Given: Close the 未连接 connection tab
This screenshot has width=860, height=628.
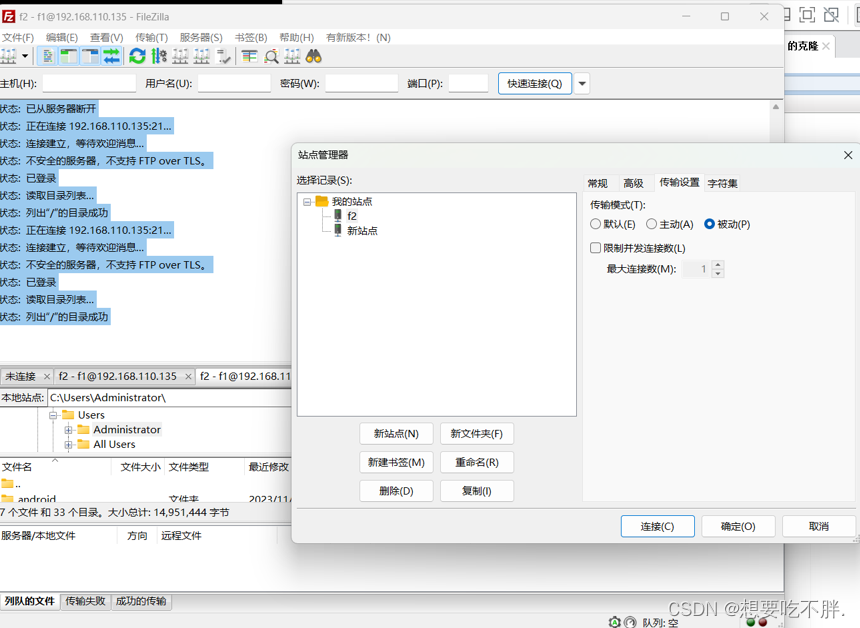Looking at the screenshot, I should tap(47, 376).
